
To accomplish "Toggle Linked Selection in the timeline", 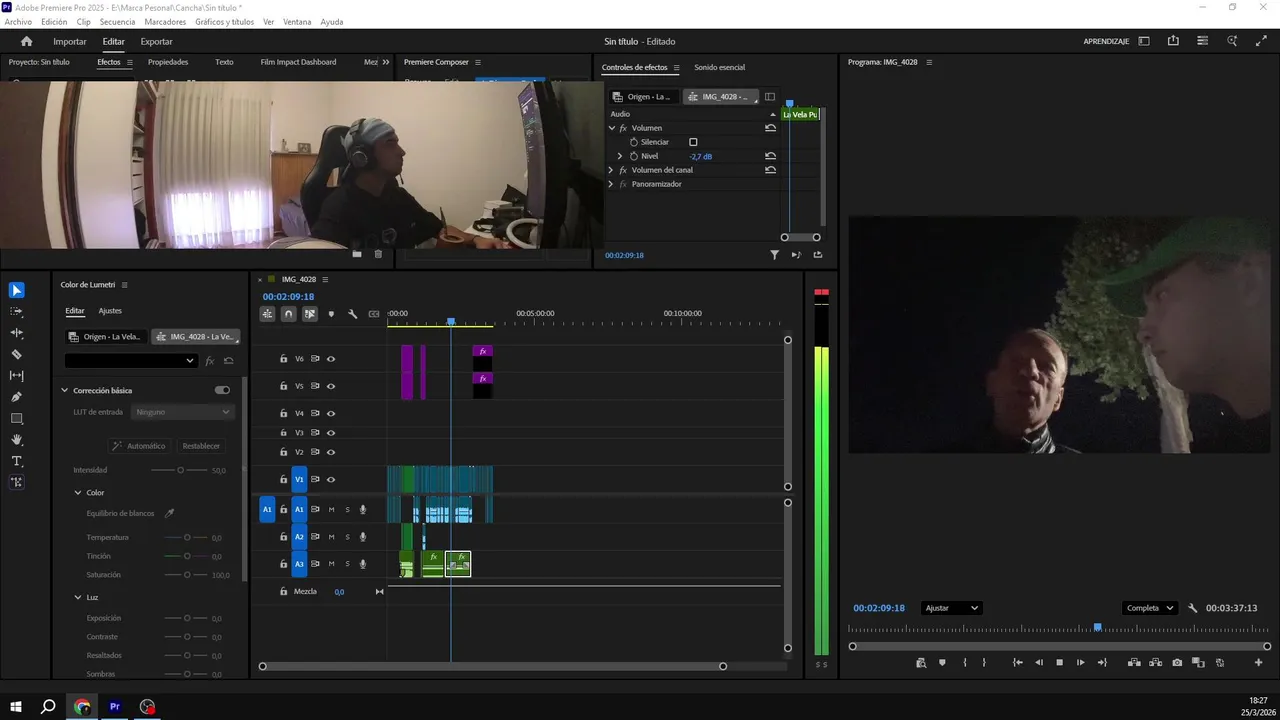I will pos(310,314).
